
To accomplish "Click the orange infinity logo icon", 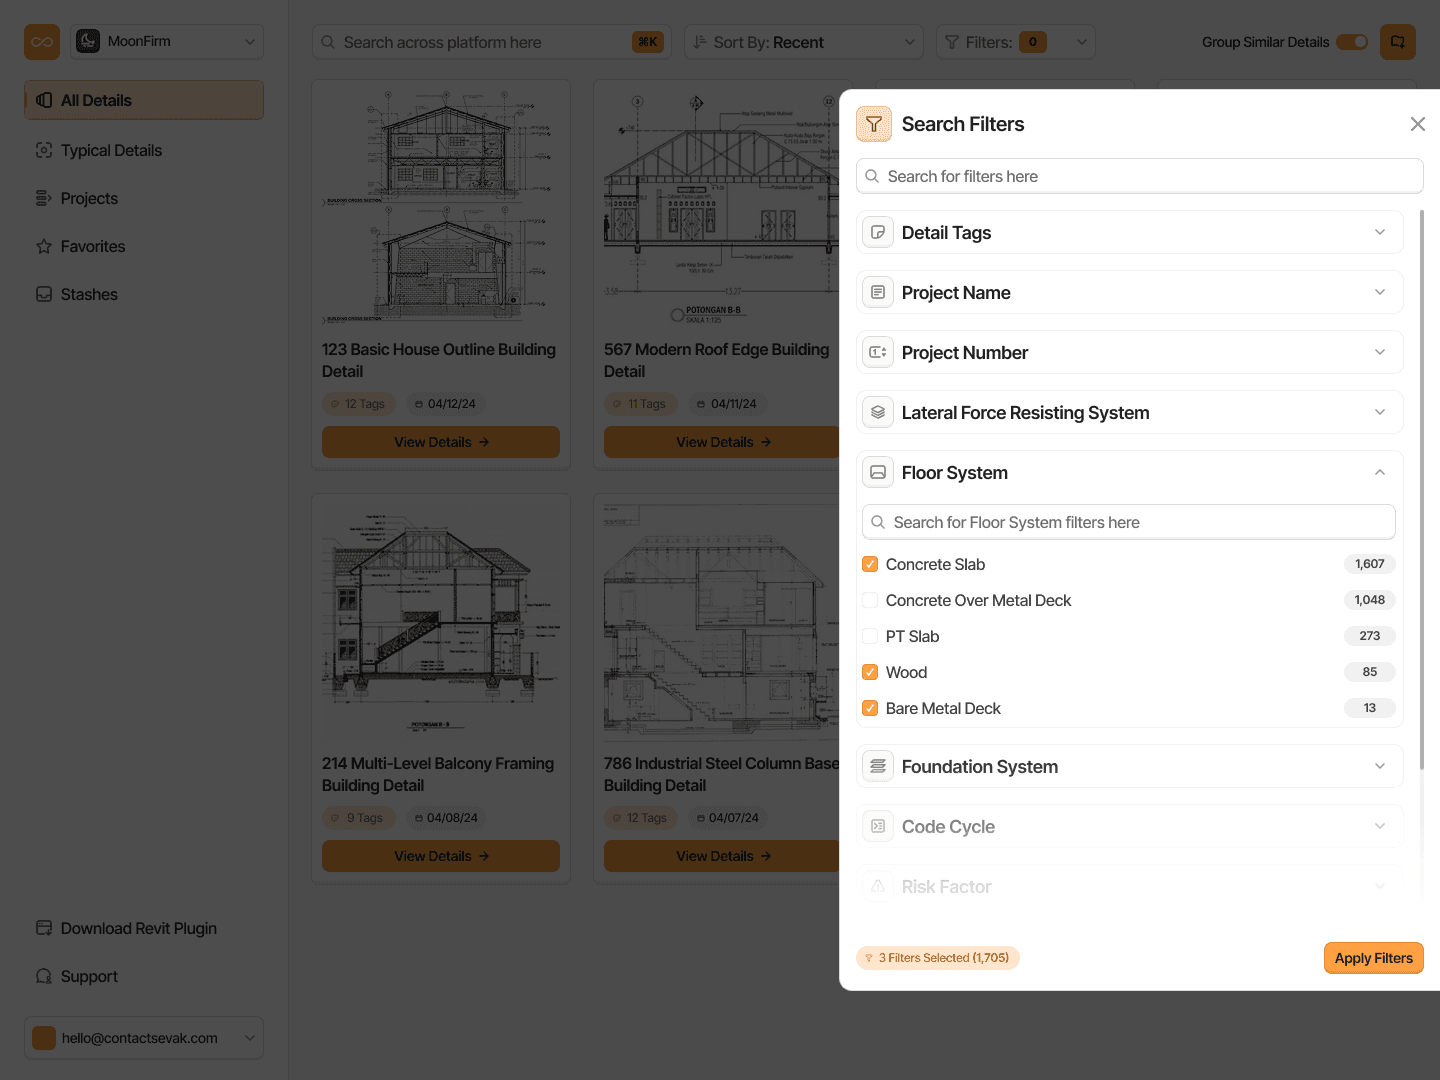I will point(42,42).
